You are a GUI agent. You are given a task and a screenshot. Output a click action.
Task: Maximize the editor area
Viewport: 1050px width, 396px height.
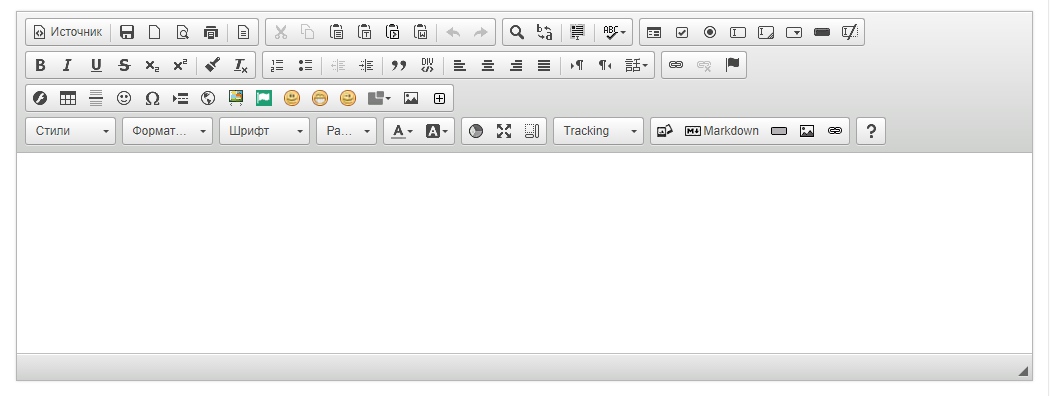504,131
